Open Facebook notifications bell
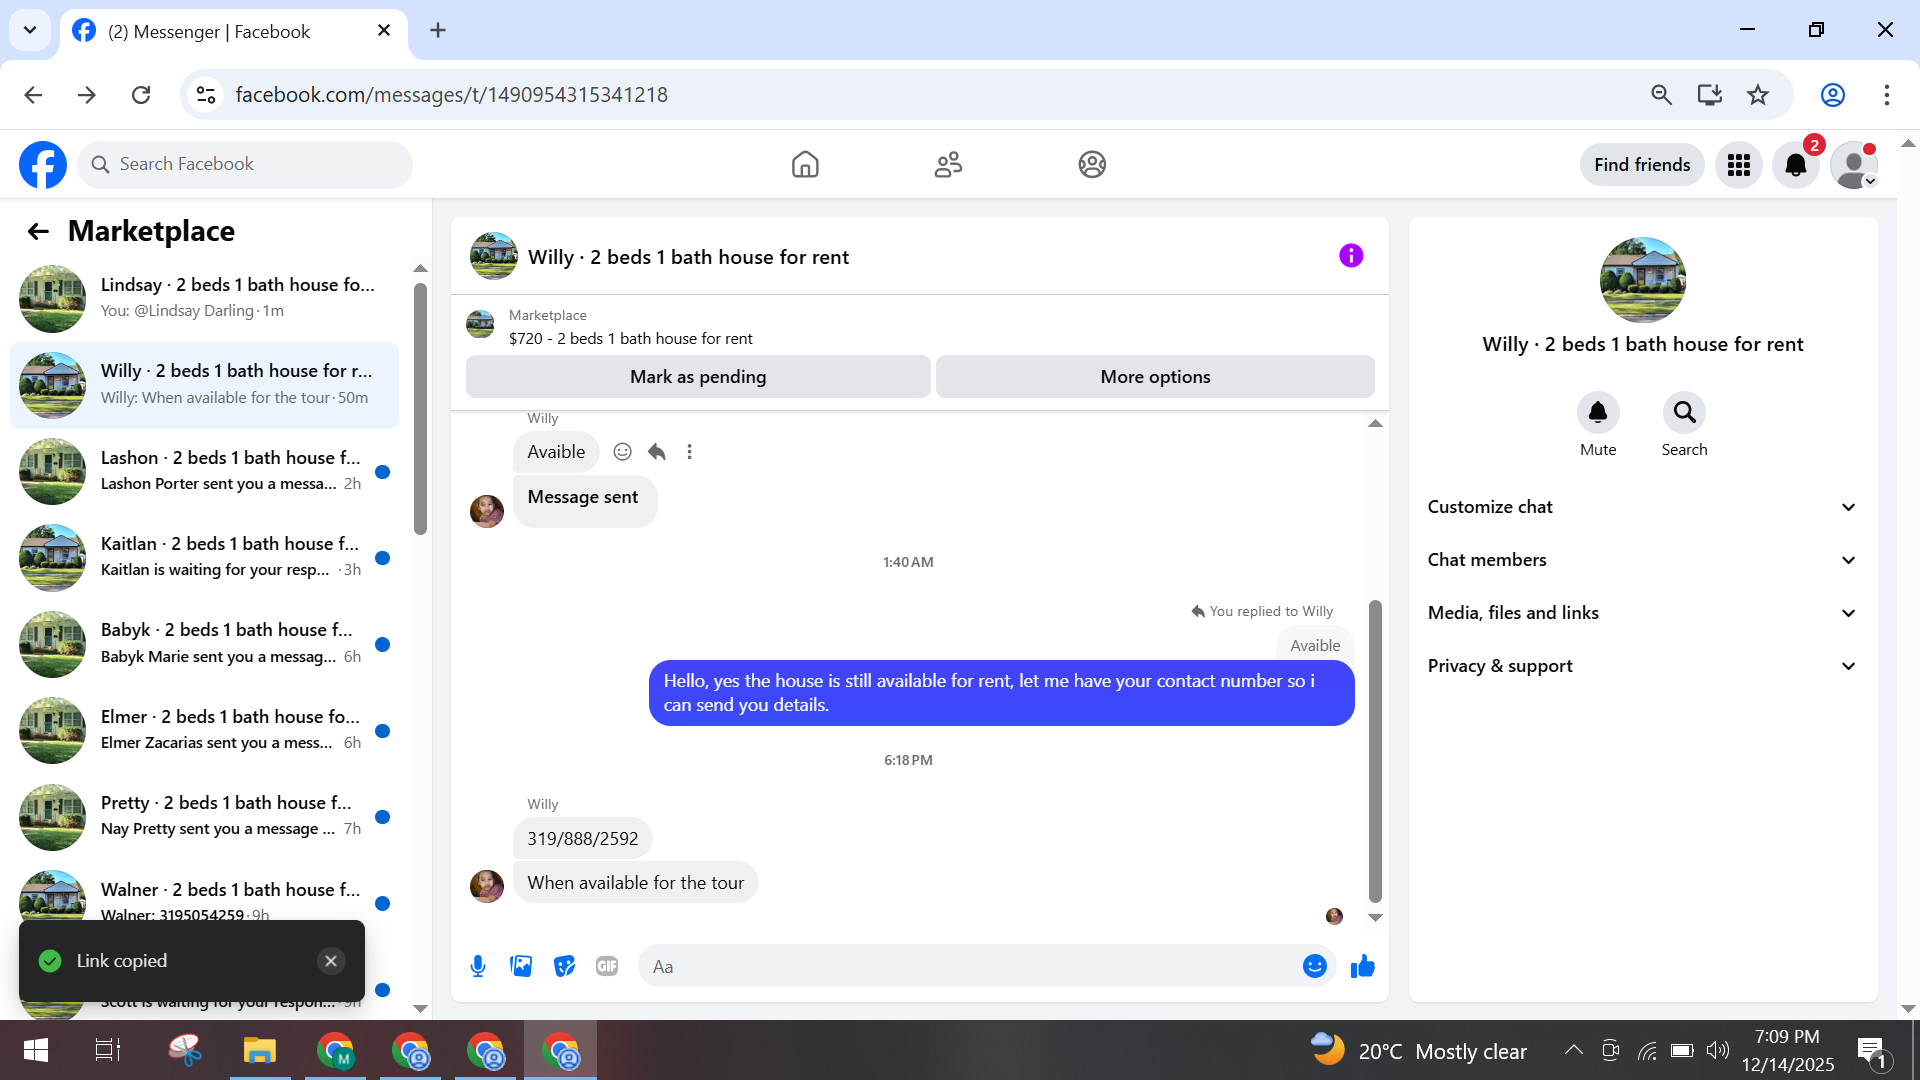The image size is (1920, 1080). pyautogui.click(x=1795, y=165)
